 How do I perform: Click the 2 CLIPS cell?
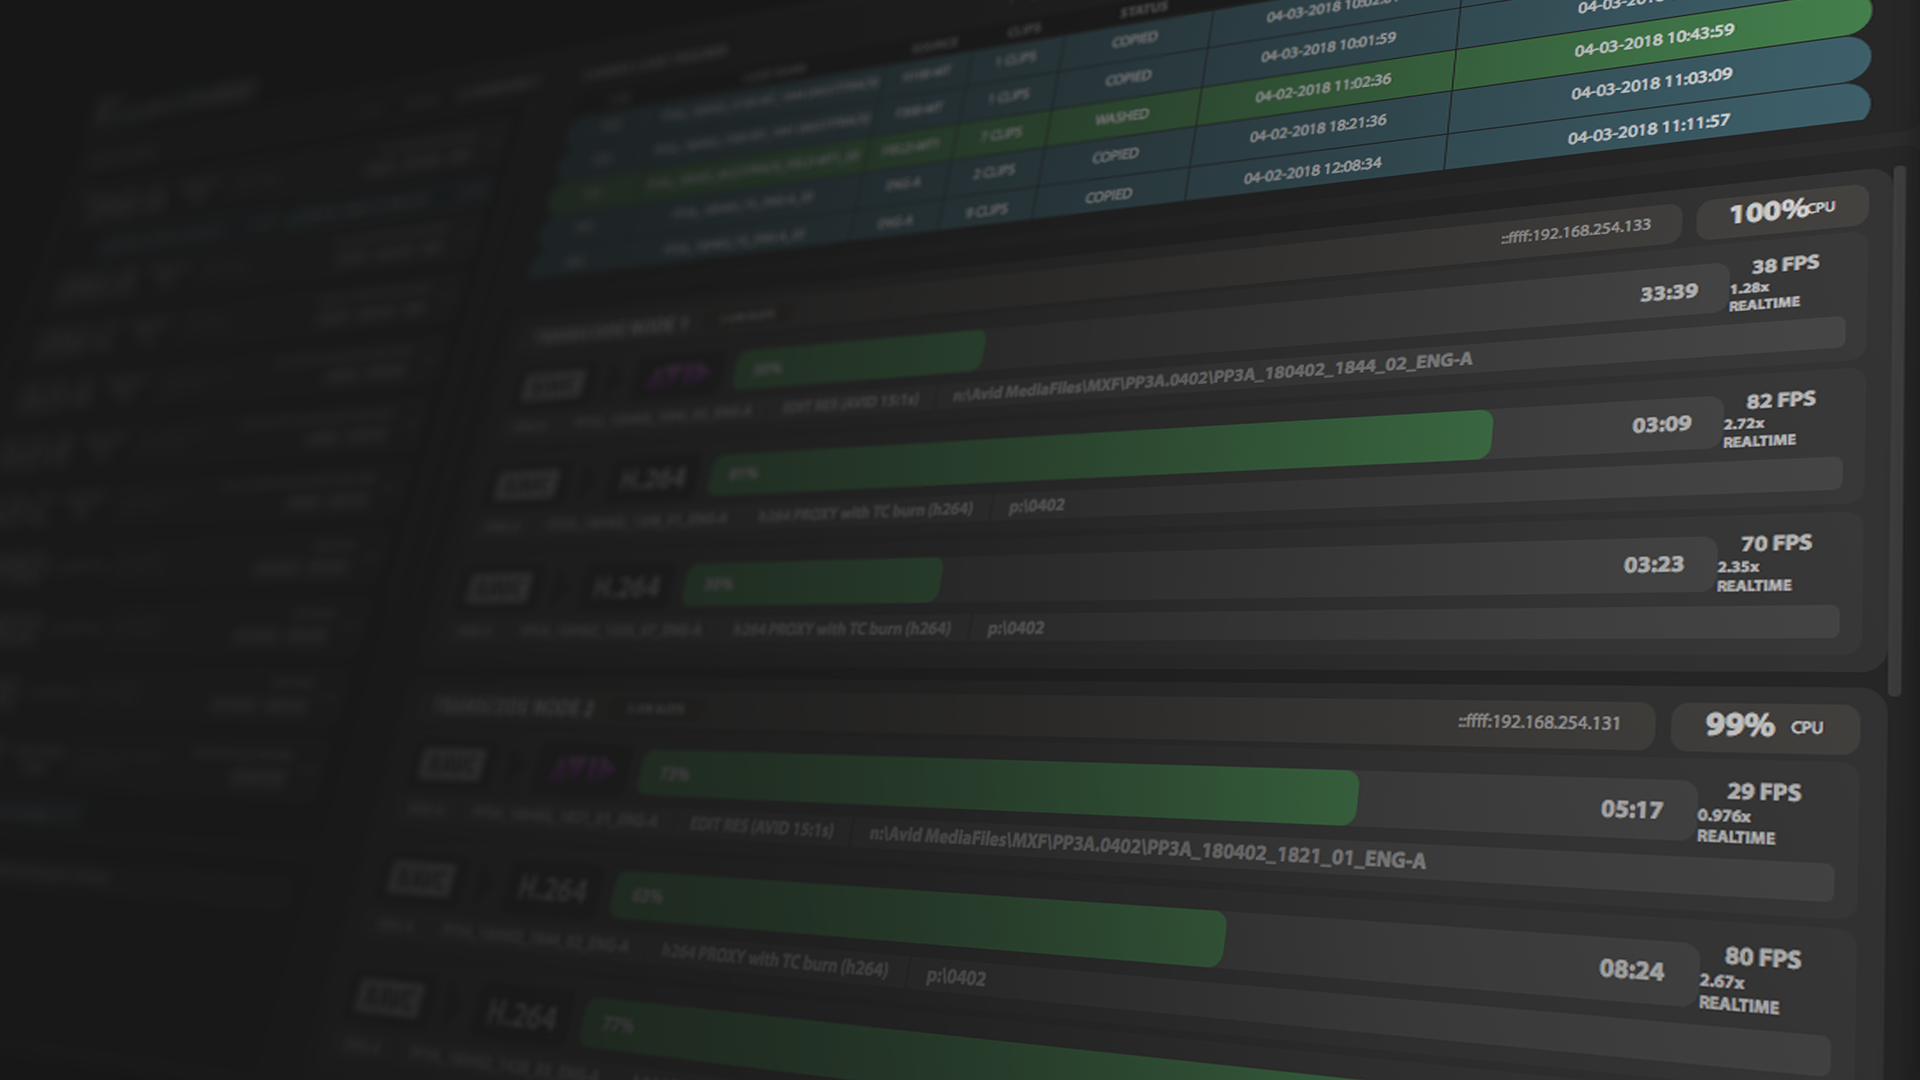pyautogui.click(x=993, y=172)
